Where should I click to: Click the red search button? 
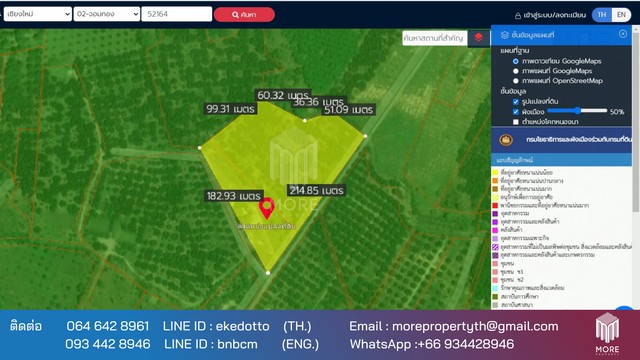(244, 15)
